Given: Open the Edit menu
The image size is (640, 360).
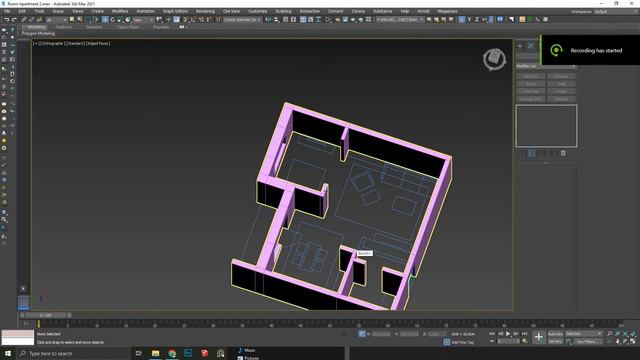Looking at the screenshot, I should pos(22,11).
